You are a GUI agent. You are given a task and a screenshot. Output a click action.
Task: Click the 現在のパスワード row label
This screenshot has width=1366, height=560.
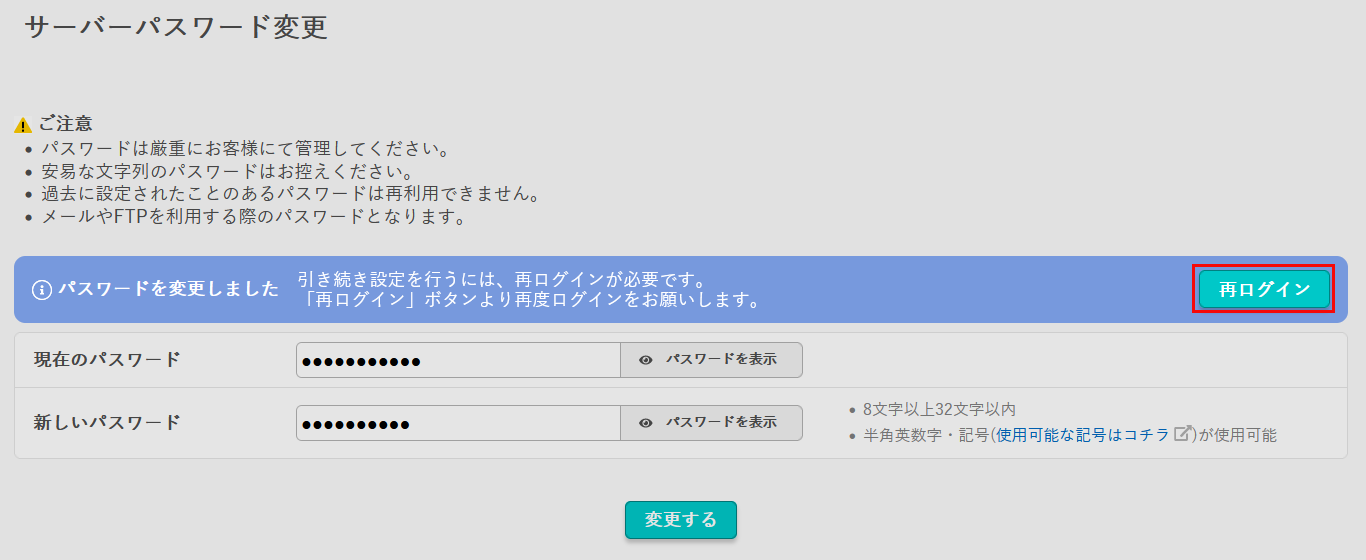(107, 360)
